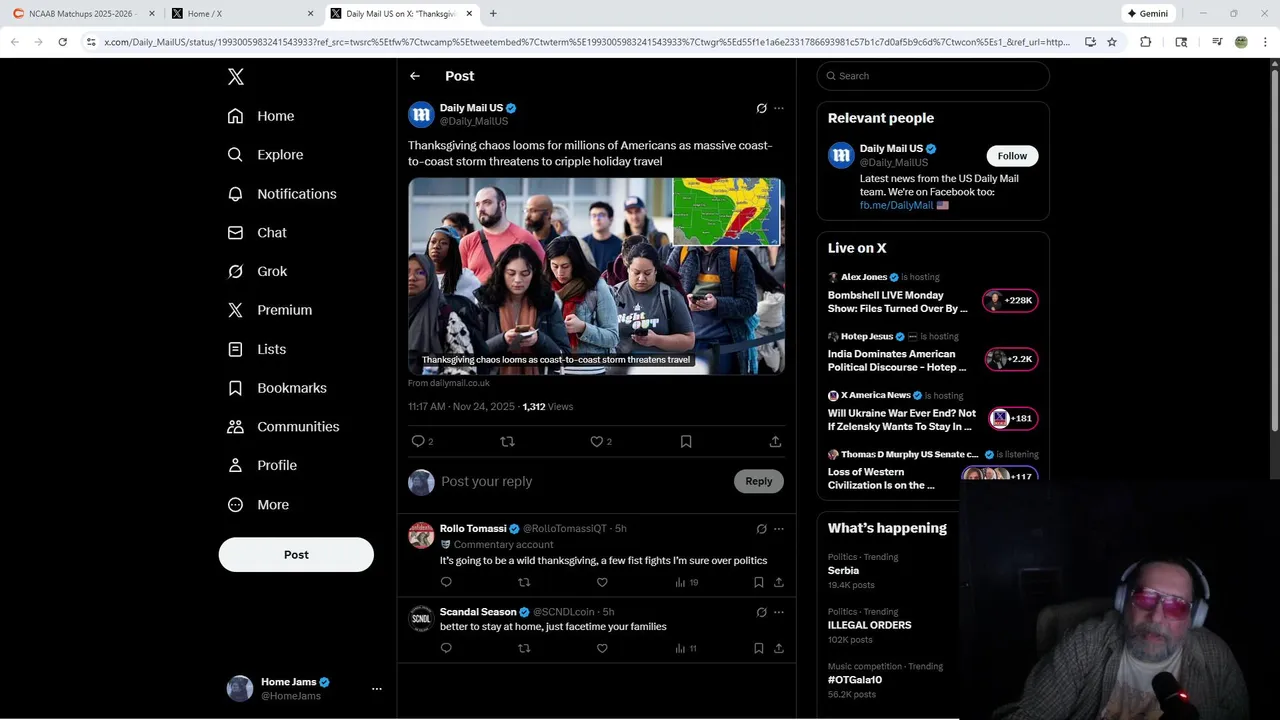Image resolution: width=1280 pixels, height=720 pixels.
Task: Click the Grok icon on Rollo Tomassi's reply
Action: [x=761, y=529]
